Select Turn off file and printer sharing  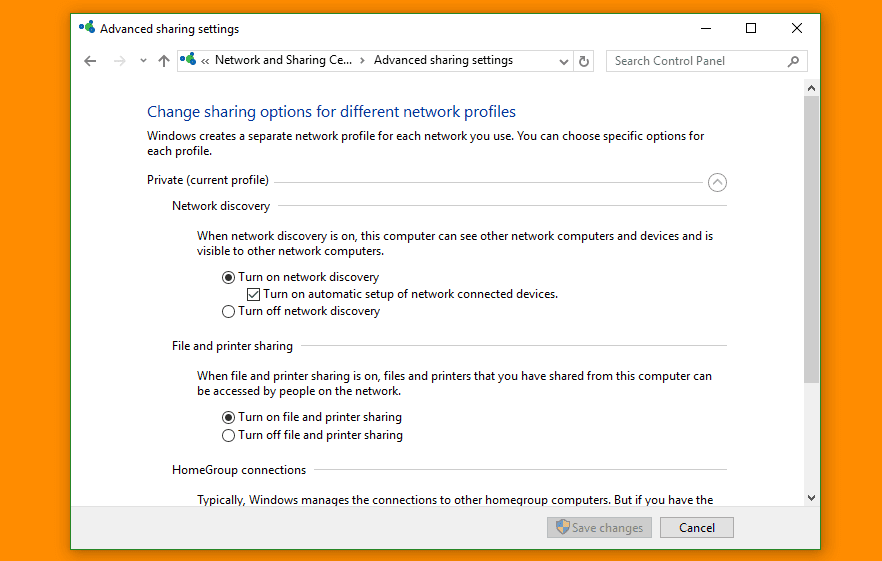point(229,435)
